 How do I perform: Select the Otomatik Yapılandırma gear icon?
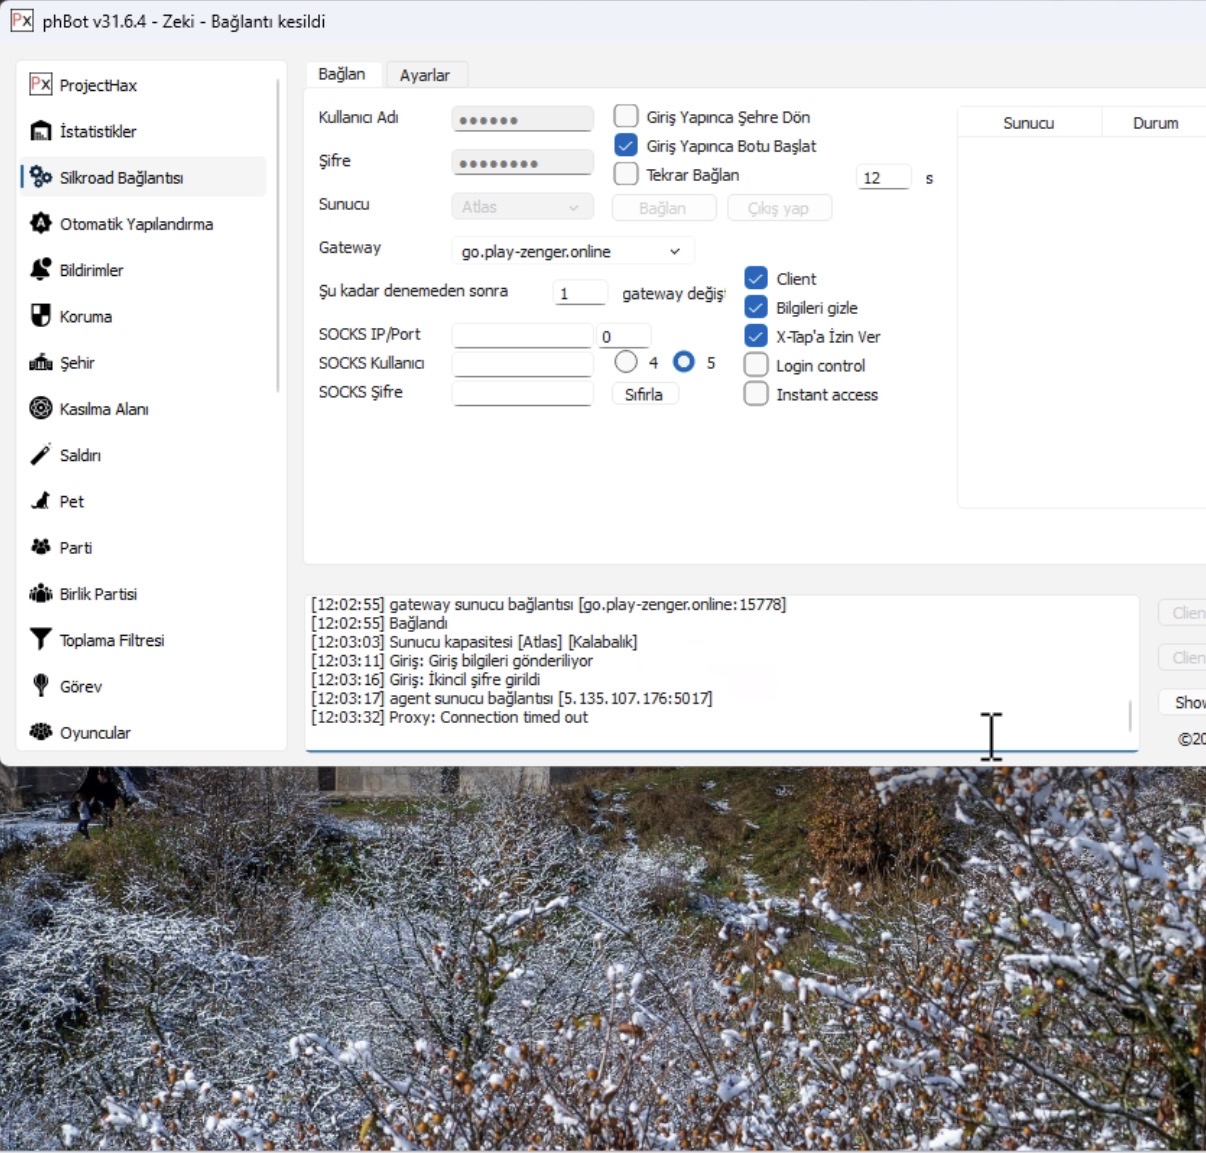(40, 223)
